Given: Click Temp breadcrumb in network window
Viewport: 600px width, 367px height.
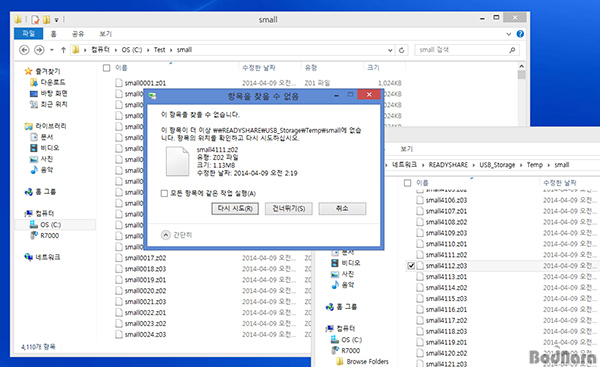Looking at the screenshot, I should tap(535, 165).
